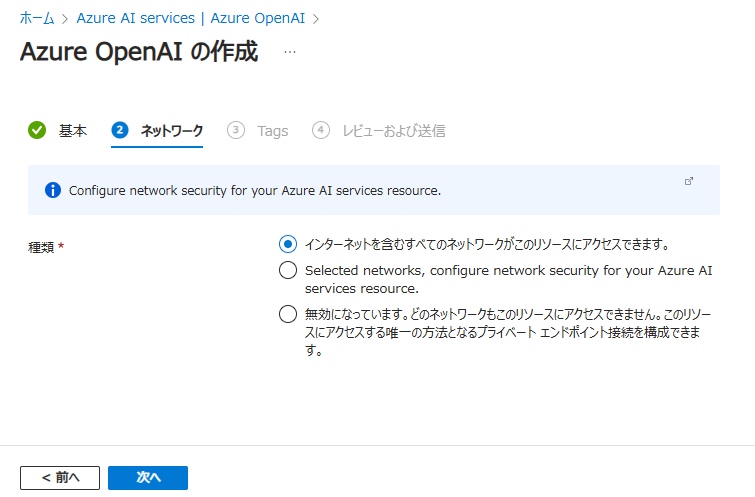Go to the レビューおよび送信 tab

pos(394,131)
